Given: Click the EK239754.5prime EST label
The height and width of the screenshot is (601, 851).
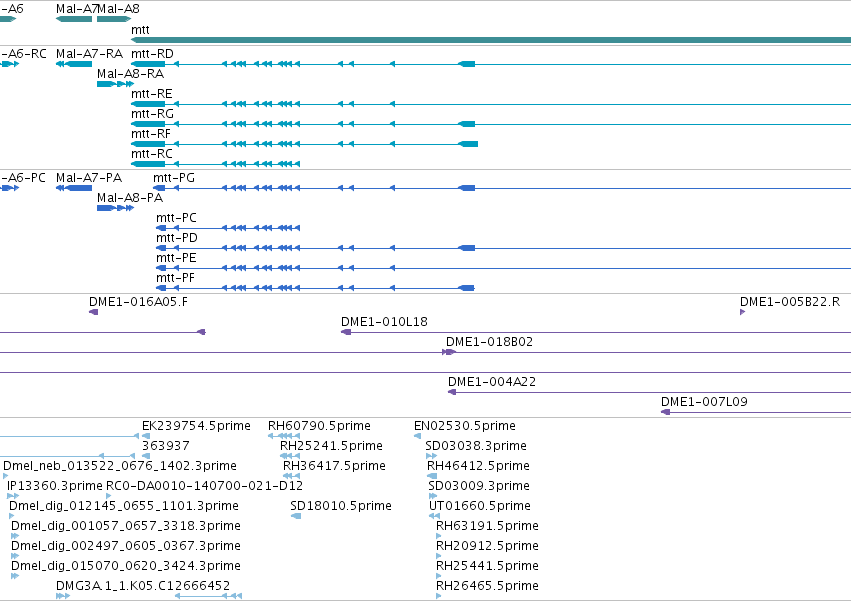Looking at the screenshot, I should (196, 427).
